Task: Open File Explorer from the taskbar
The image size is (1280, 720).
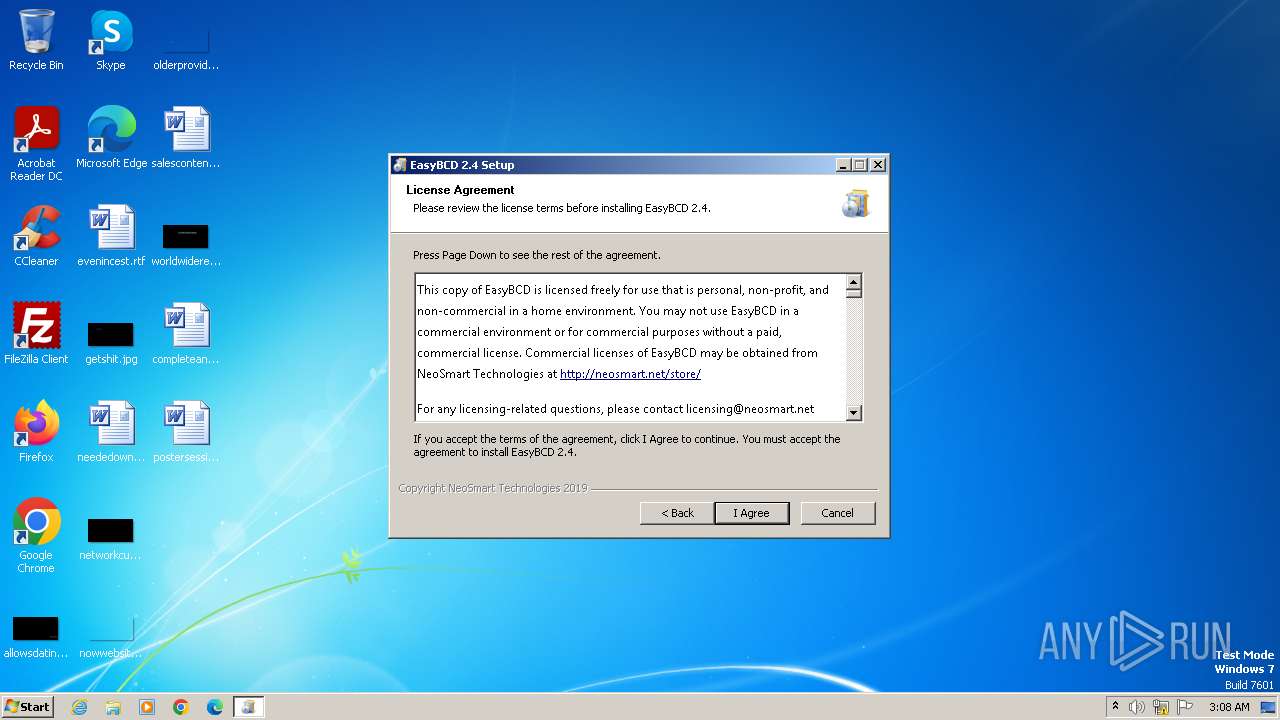Action: tap(113, 707)
